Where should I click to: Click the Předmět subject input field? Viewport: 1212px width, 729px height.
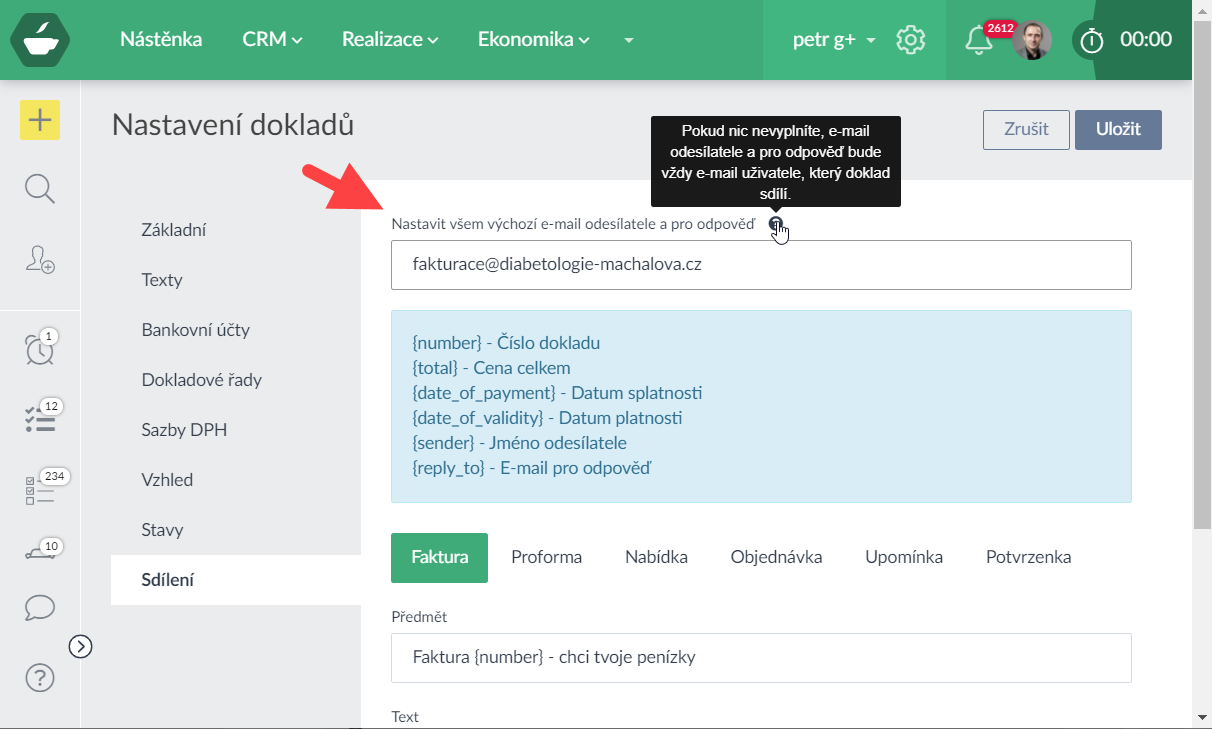pos(761,658)
